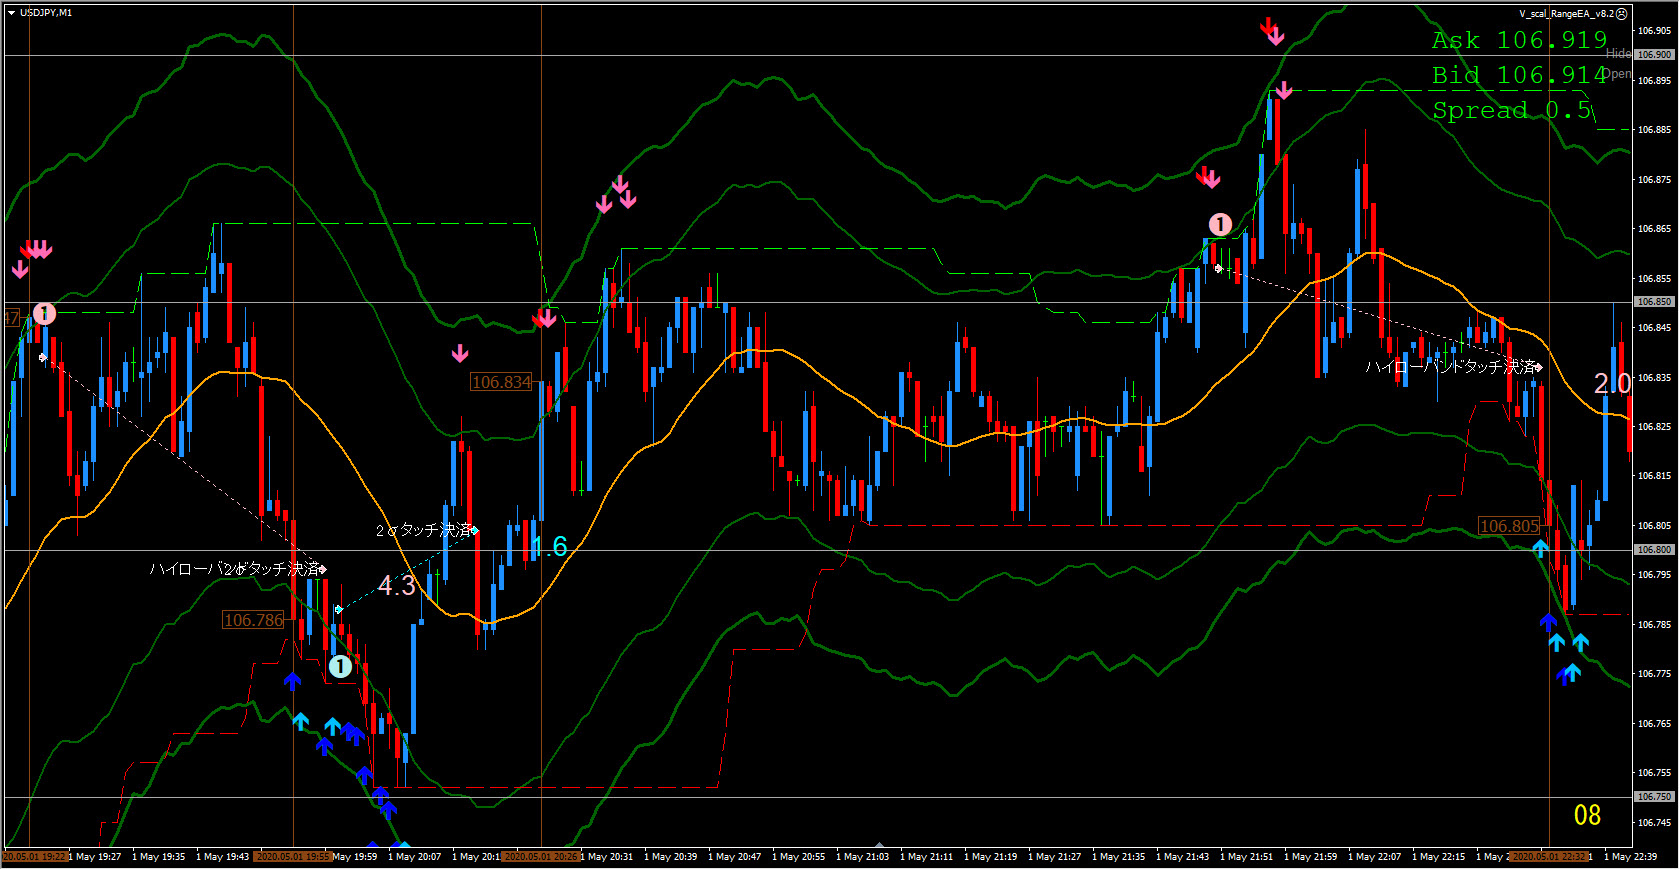This screenshot has width=1680, height=870.
Task: Click the 1 May 21:03 time axis label
Action: (x=863, y=857)
